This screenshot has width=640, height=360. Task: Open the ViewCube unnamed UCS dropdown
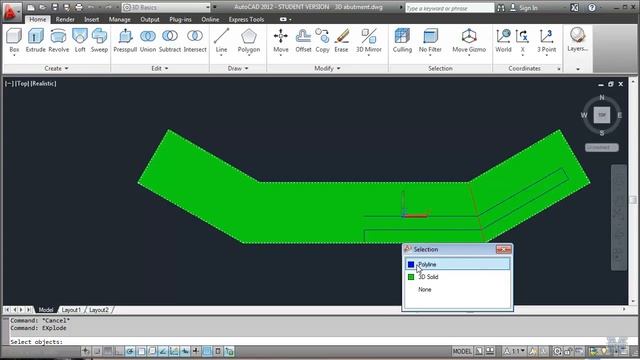[x=602, y=147]
